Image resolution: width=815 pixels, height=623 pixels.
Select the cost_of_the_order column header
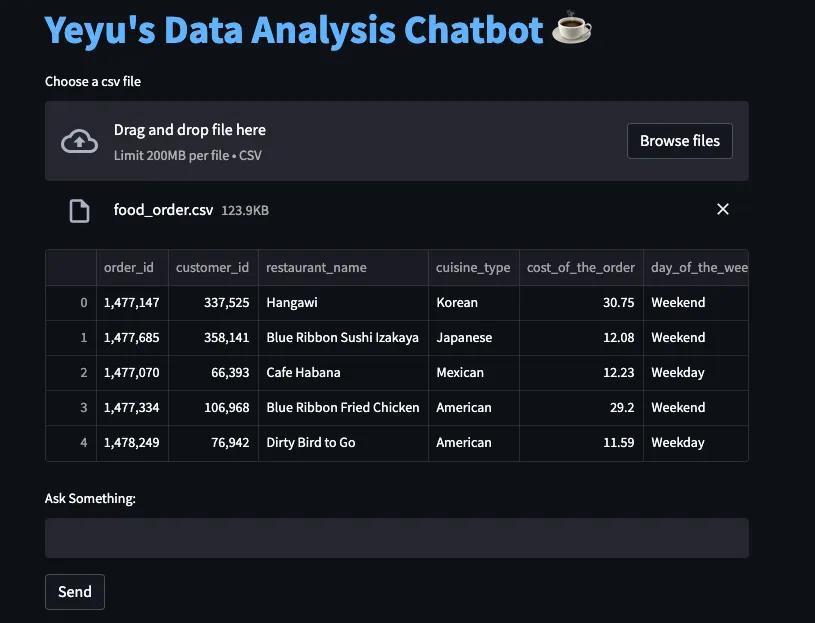pos(580,267)
